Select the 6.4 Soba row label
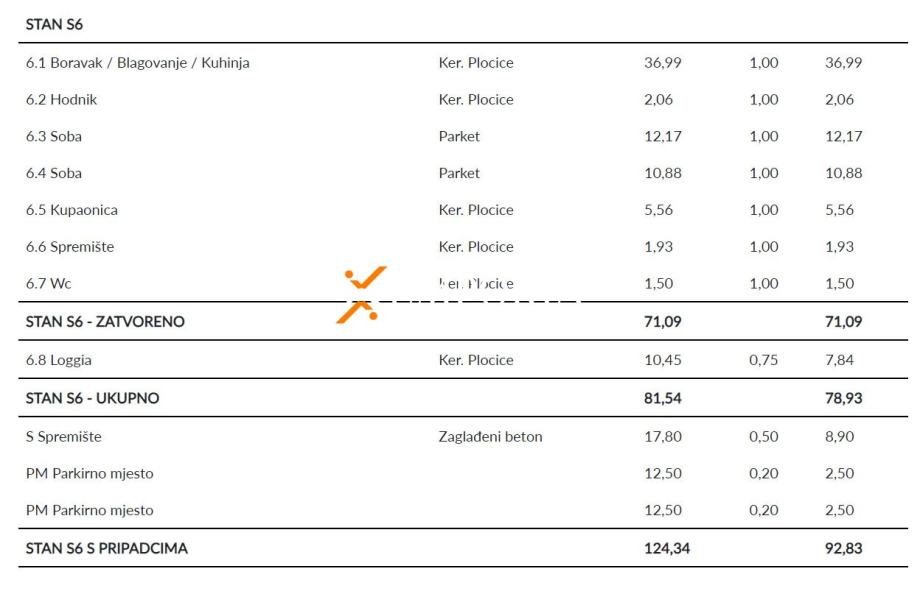The width and height of the screenshot is (920, 591). tap(54, 173)
